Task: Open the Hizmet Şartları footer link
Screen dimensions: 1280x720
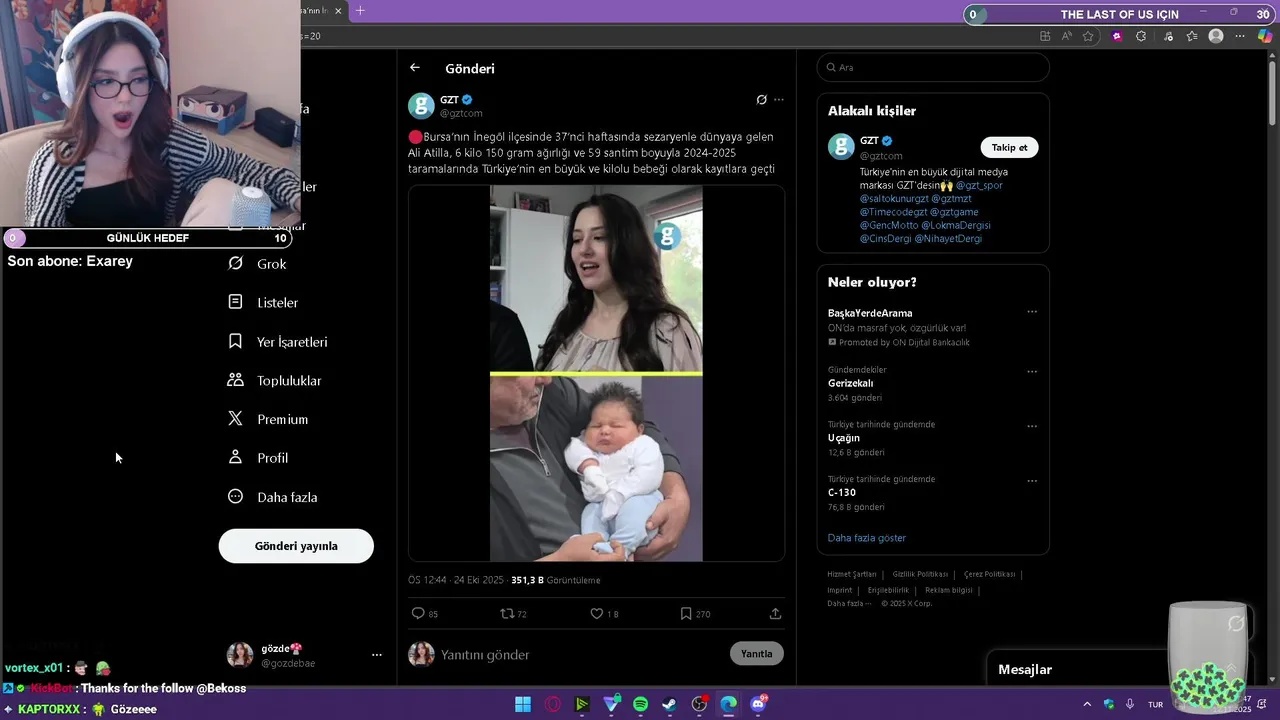Action: pos(851,574)
